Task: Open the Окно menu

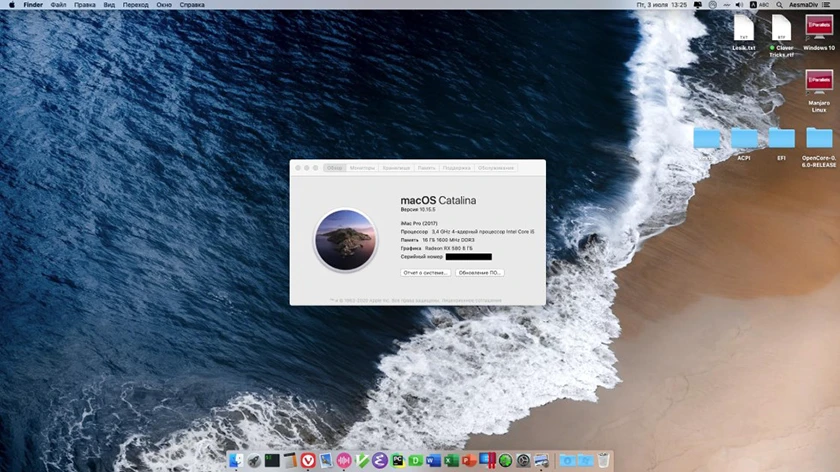Action: pyautogui.click(x=164, y=5)
